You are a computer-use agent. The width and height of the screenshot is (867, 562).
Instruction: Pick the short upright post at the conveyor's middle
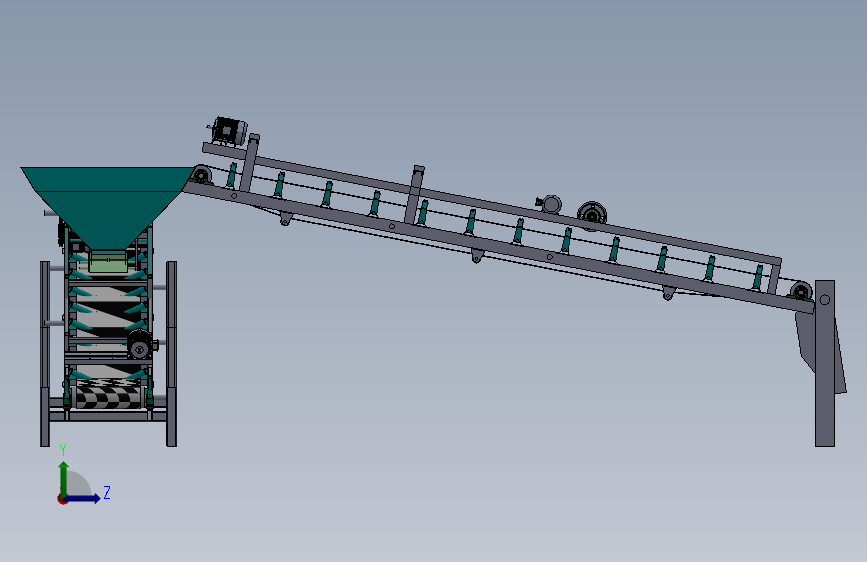(414, 194)
